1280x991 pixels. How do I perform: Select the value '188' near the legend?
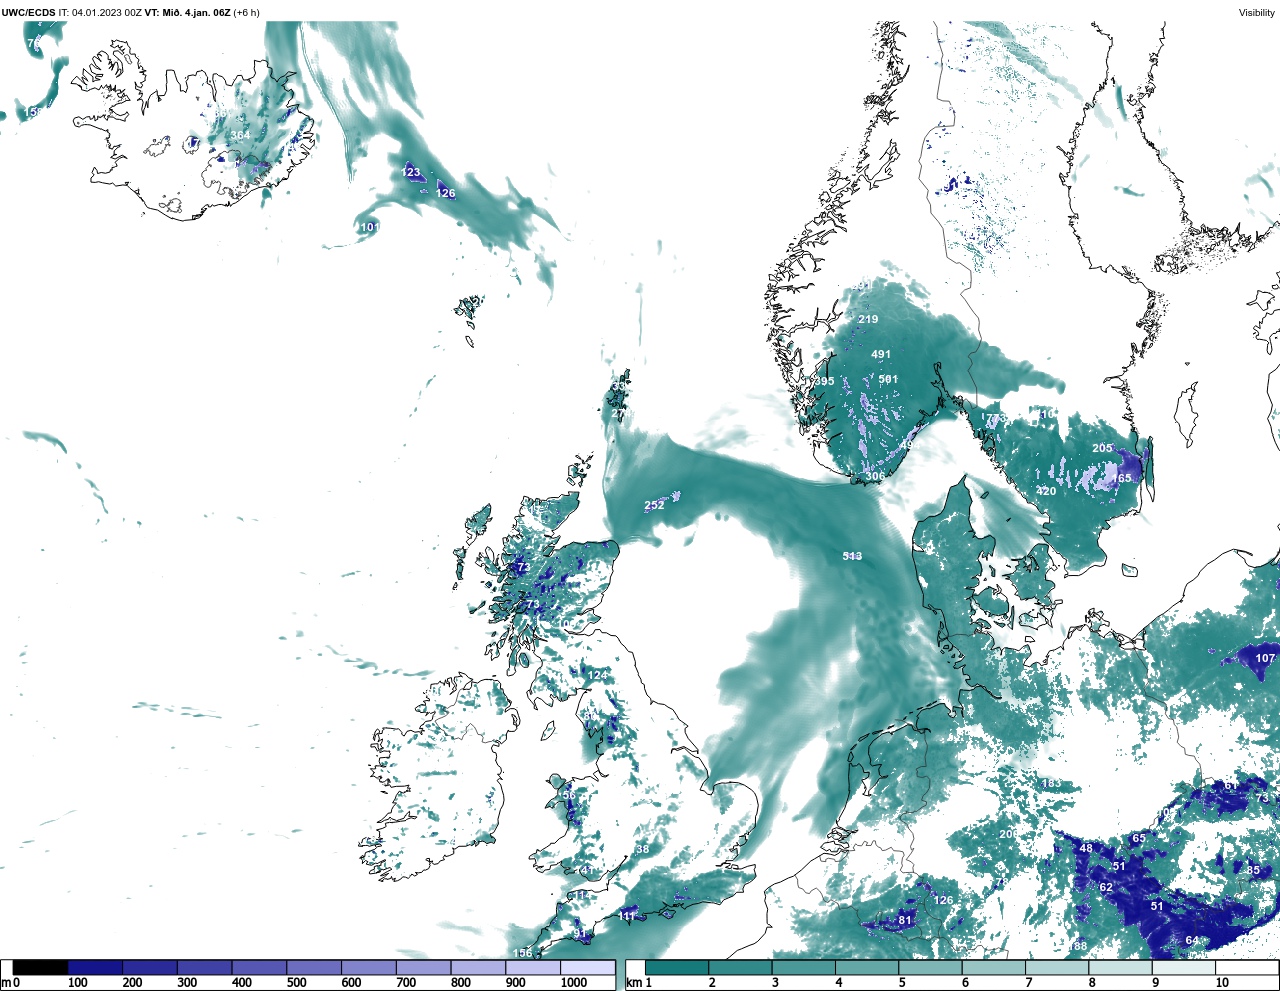pyautogui.click(x=1078, y=946)
